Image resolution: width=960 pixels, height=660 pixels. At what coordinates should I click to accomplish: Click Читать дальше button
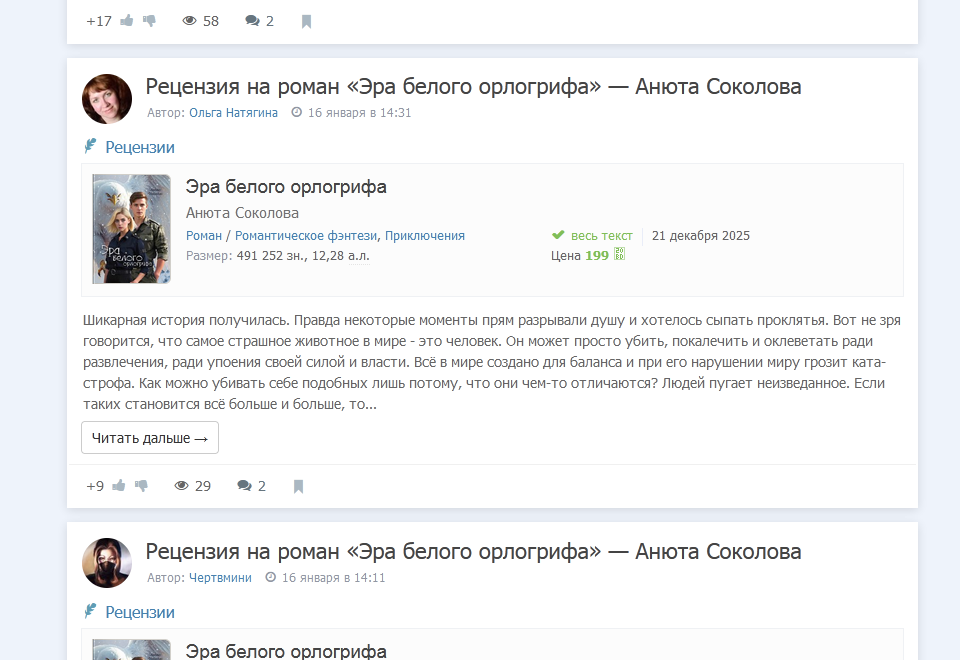[150, 438]
